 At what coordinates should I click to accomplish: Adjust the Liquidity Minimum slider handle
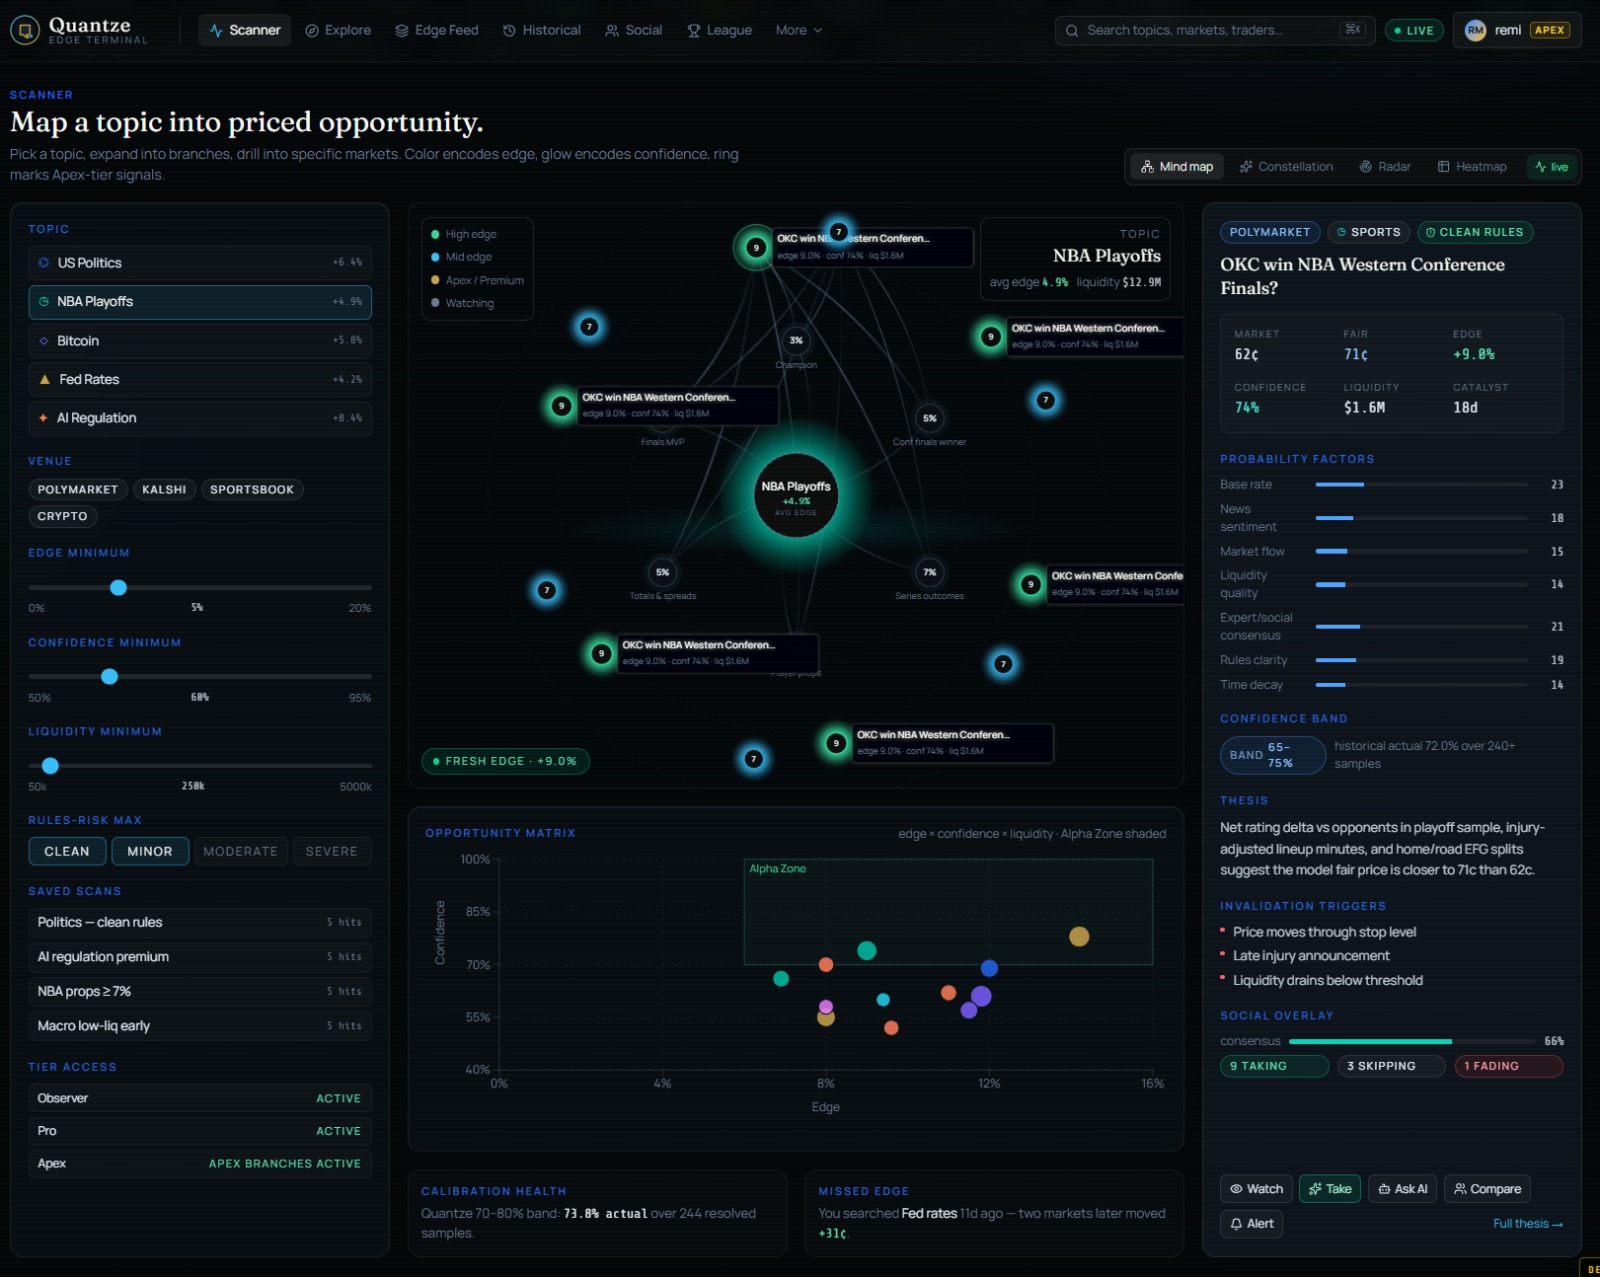[50, 766]
